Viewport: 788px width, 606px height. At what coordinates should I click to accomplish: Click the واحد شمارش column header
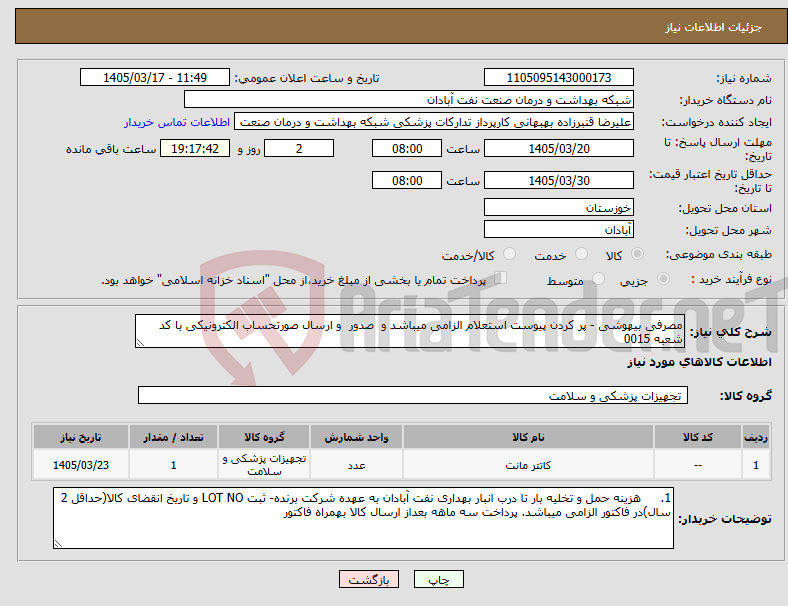(356, 437)
